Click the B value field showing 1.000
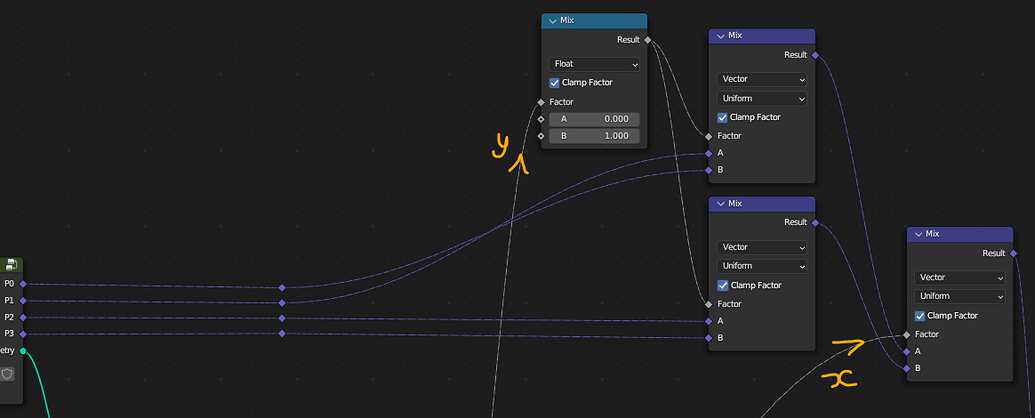 (x=594, y=136)
